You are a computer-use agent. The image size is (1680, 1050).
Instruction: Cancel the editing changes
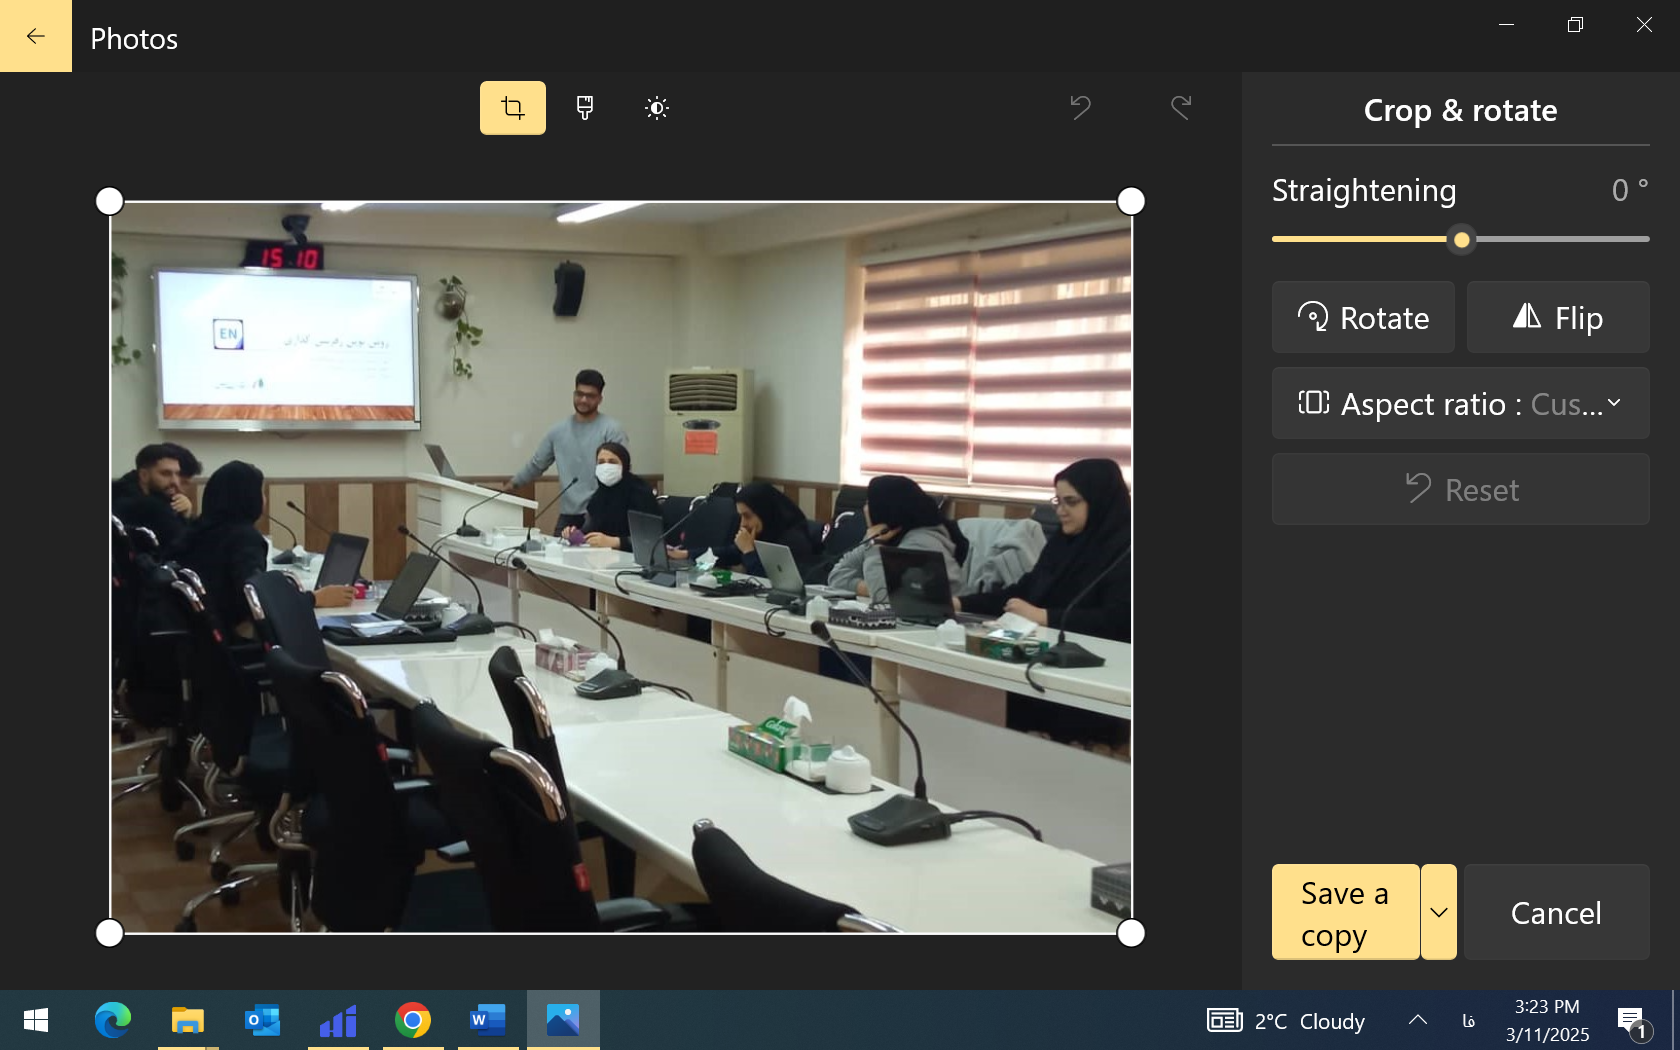[x=1556, y=913]
